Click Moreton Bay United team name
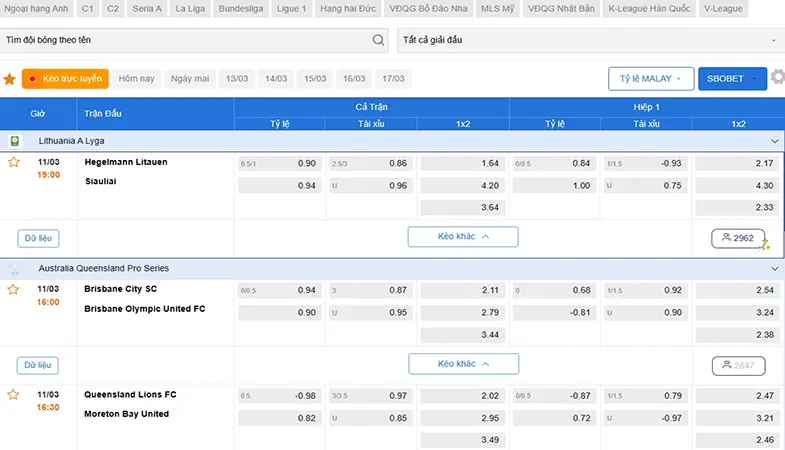The image size is (785, 450). tap(127, 414)
